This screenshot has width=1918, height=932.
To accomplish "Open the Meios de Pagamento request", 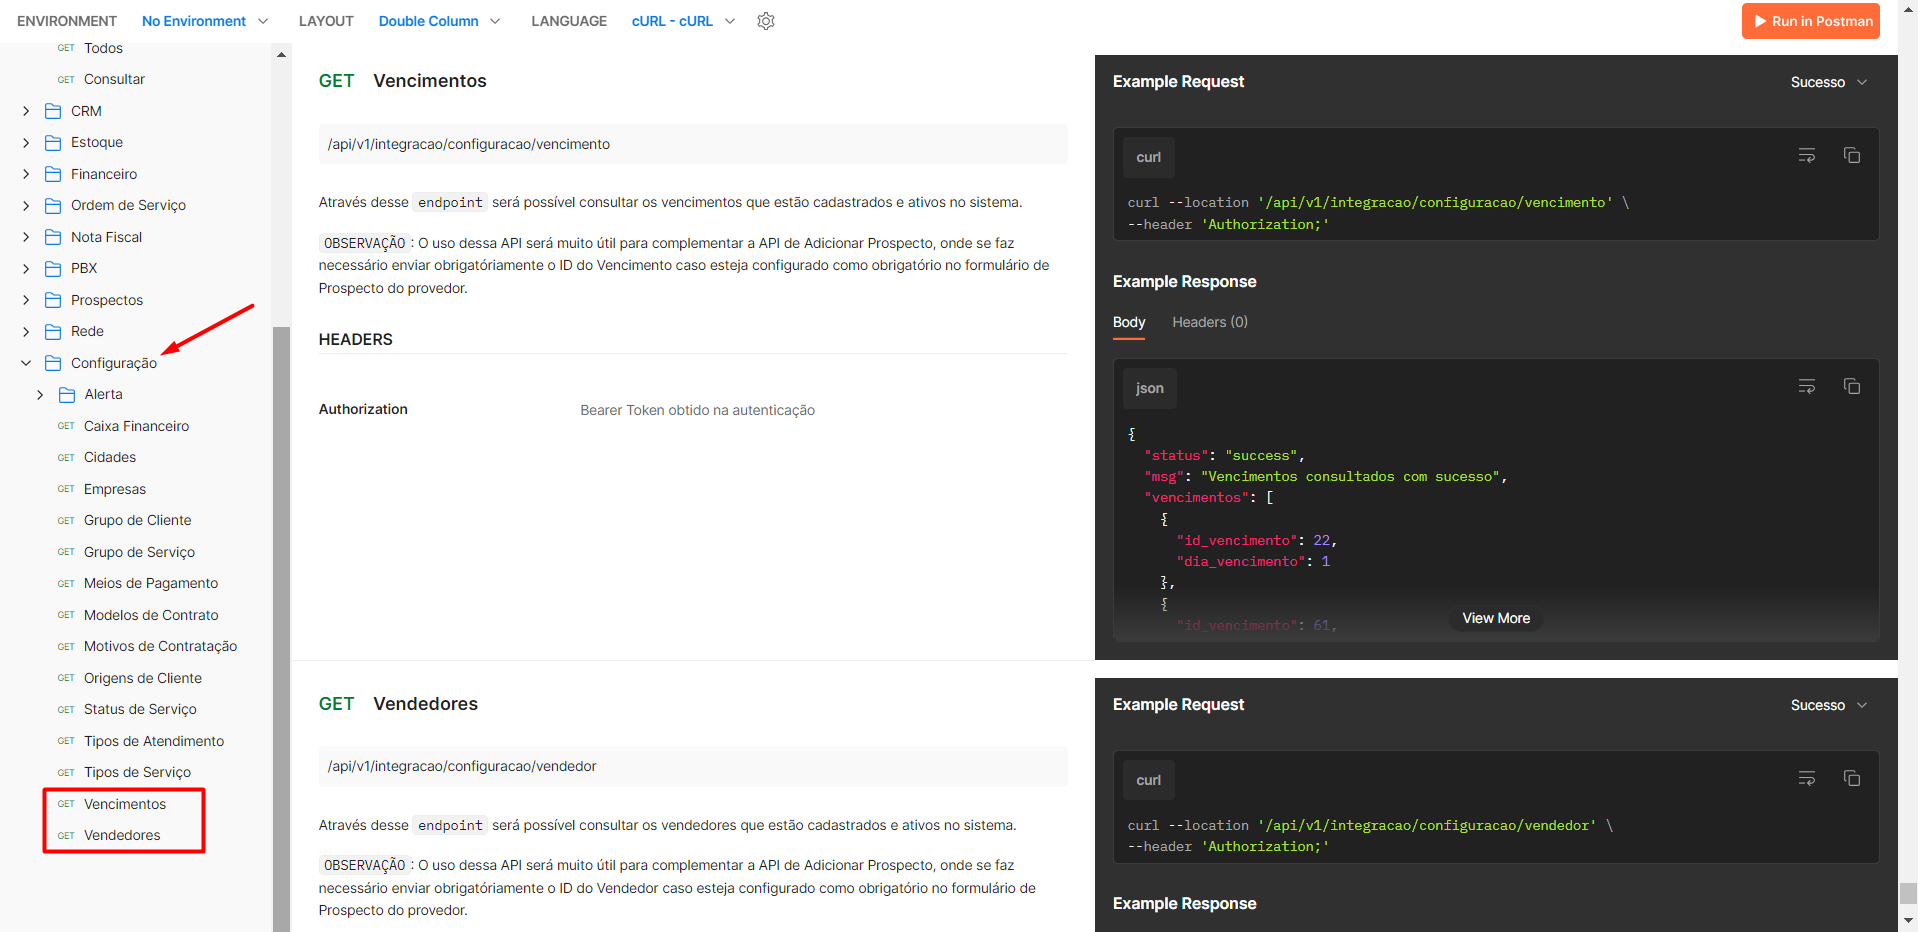I will coord(151,583).
